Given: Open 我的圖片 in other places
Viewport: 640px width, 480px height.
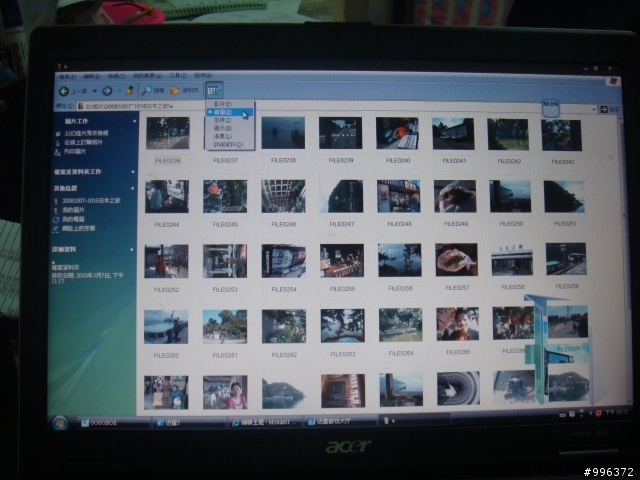Looking at the screenshot, I should tap(69, 210).
